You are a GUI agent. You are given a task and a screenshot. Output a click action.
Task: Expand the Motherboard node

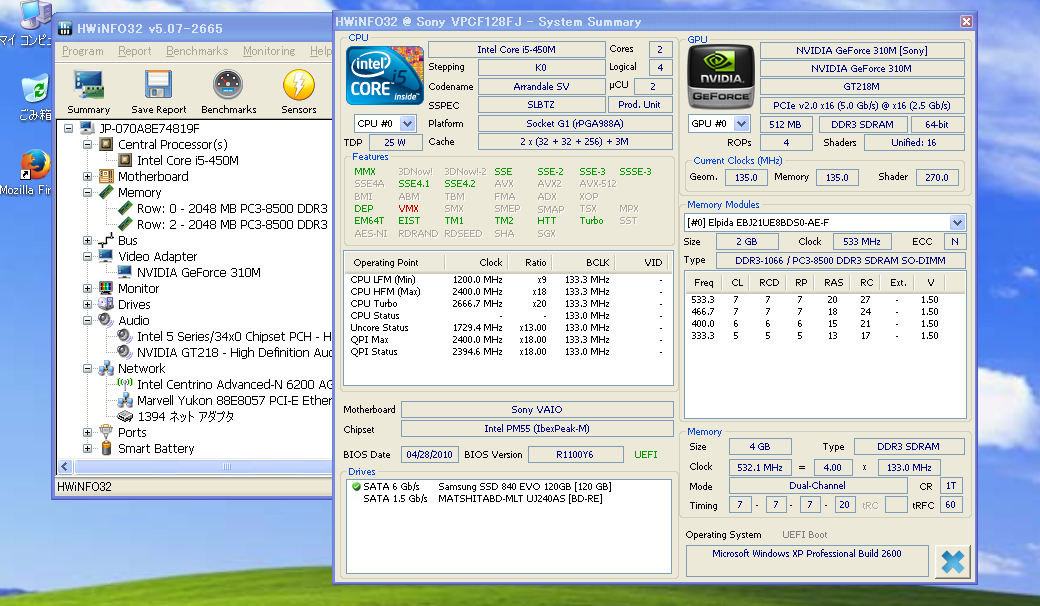click(x=87, y=176)
